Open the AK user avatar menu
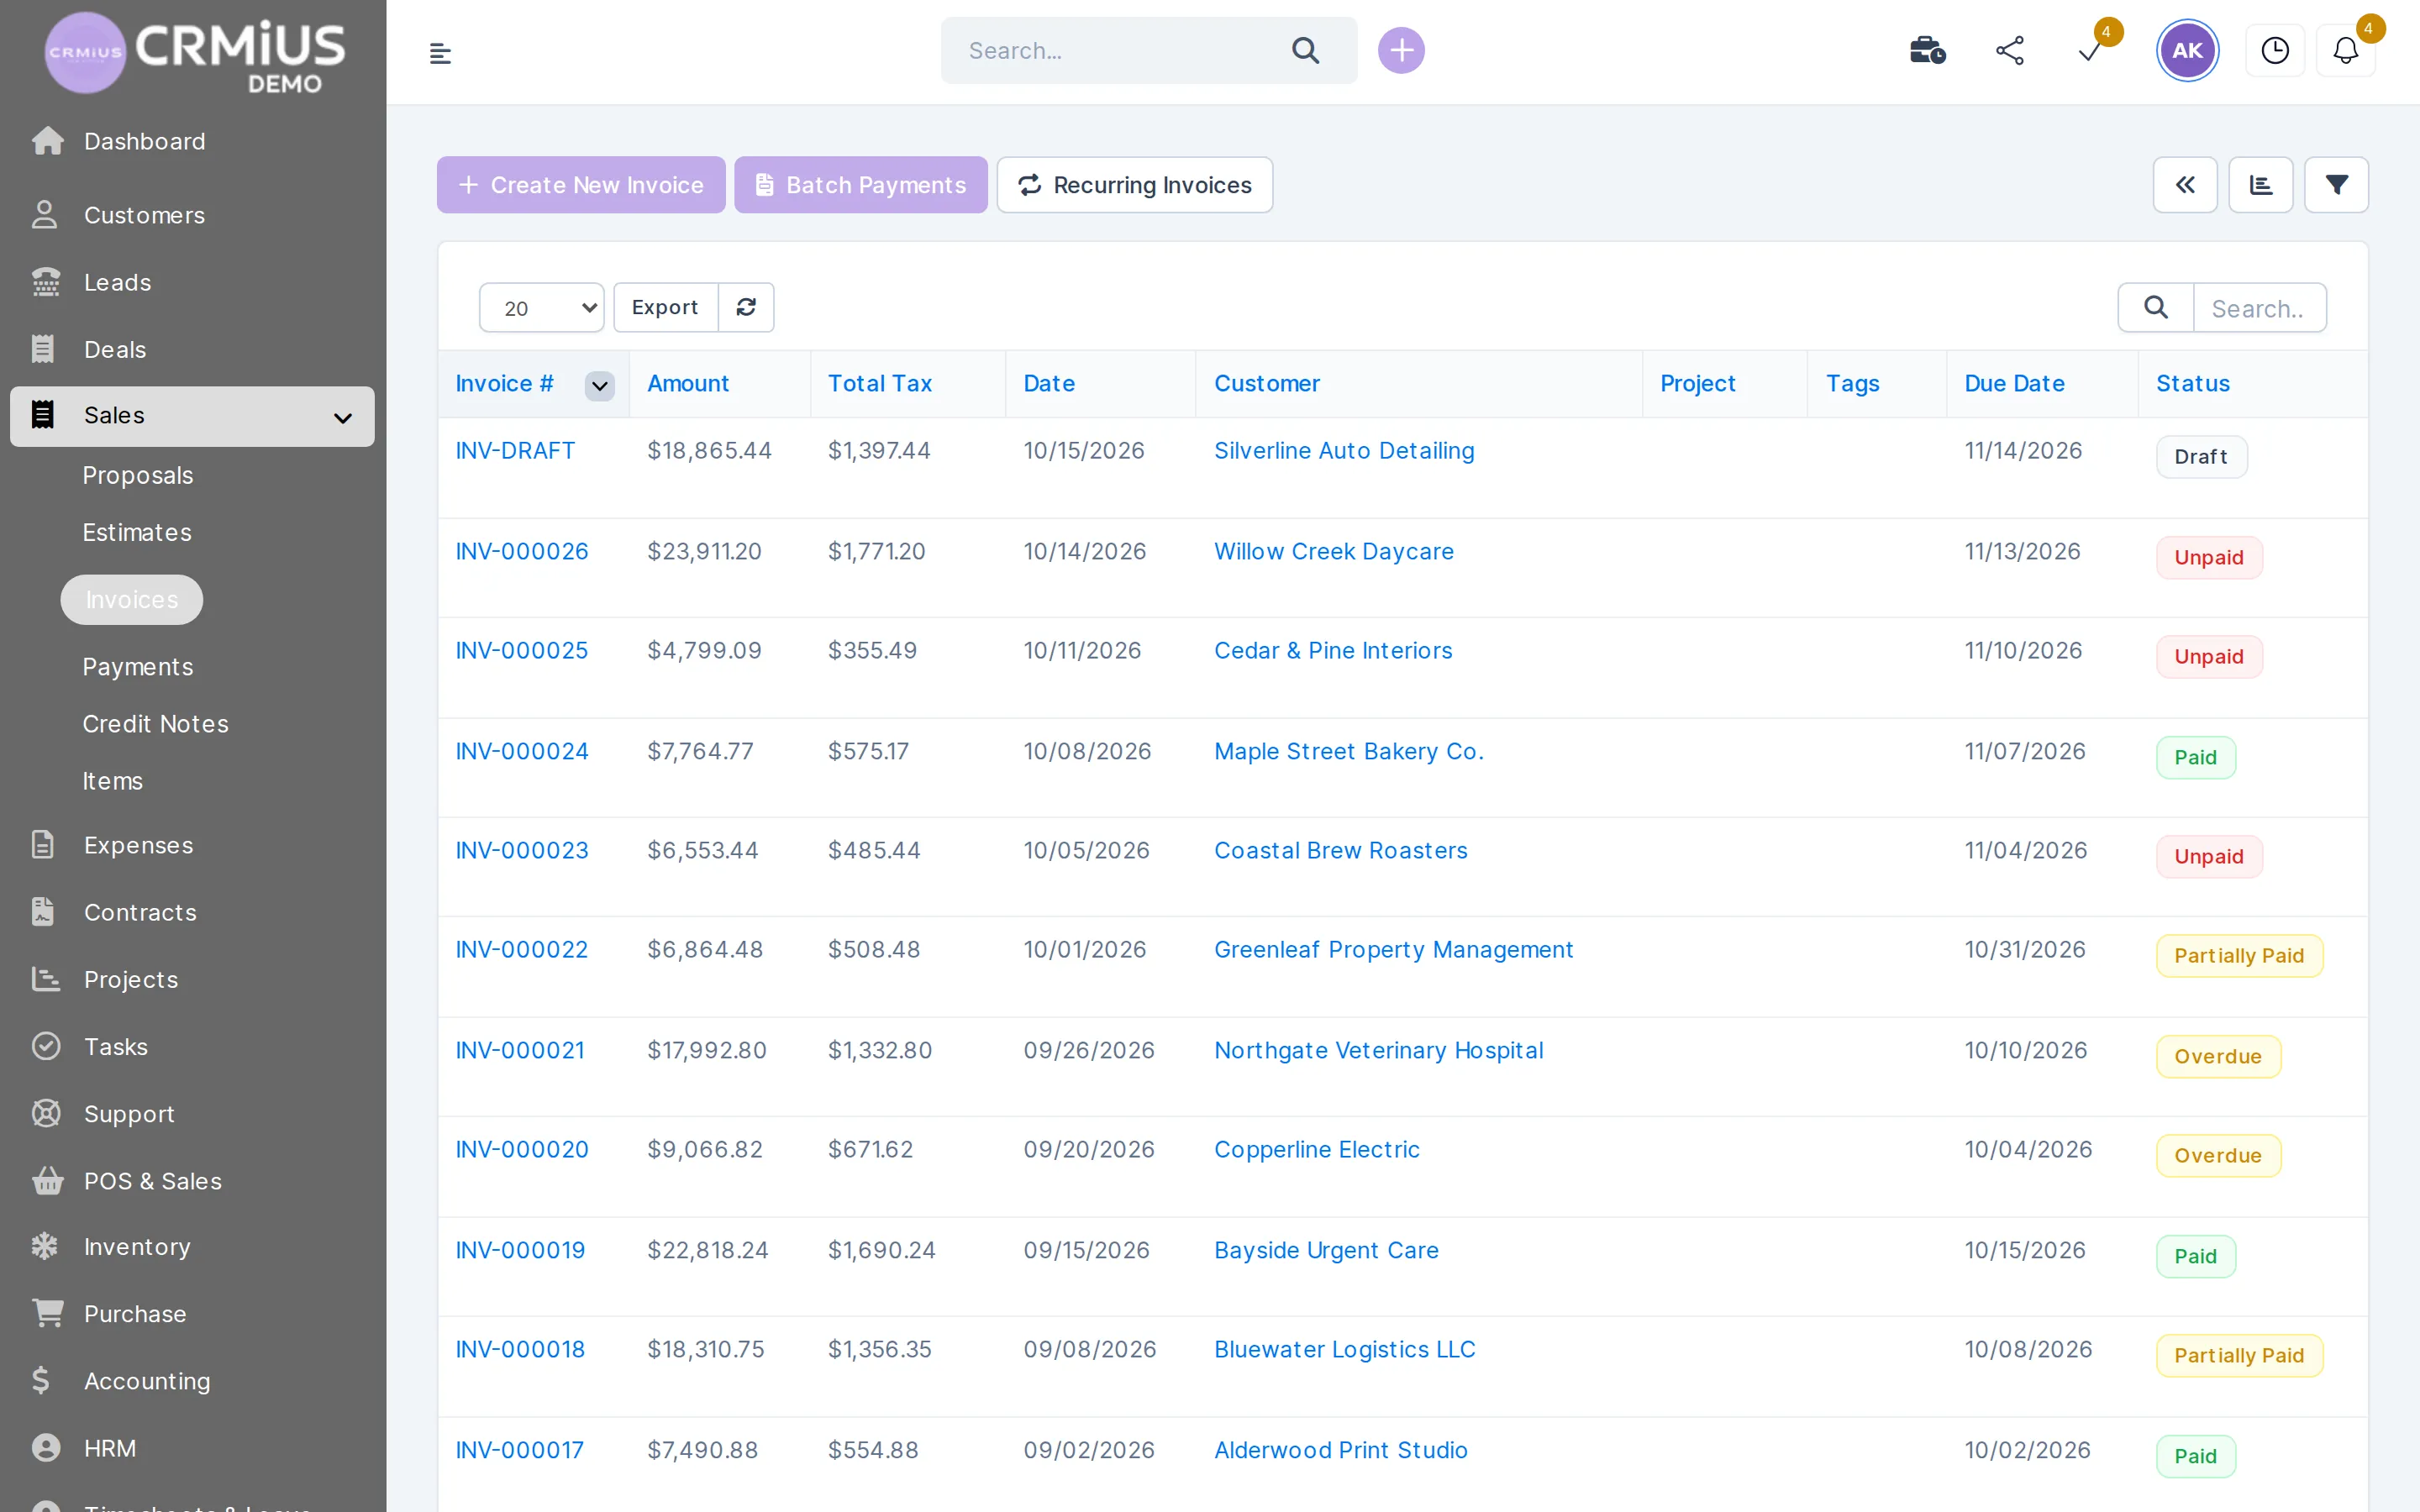Screen dimensions: 2420x1512 point(2187,50)
